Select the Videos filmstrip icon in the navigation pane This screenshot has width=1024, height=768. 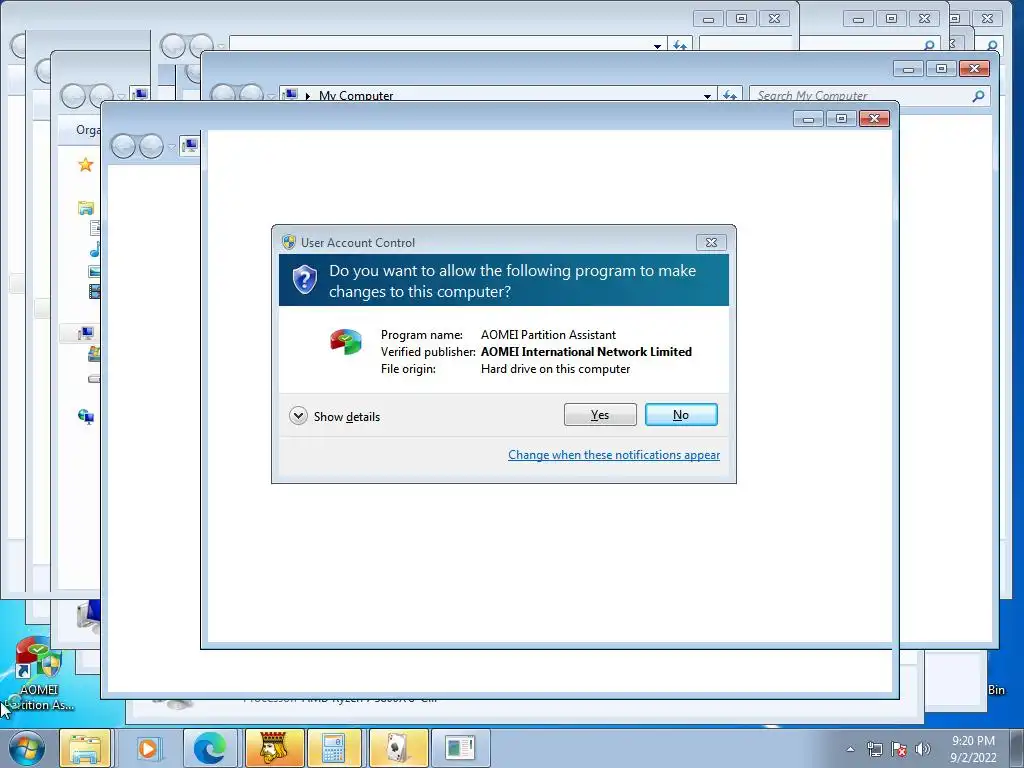pos(95,291)
